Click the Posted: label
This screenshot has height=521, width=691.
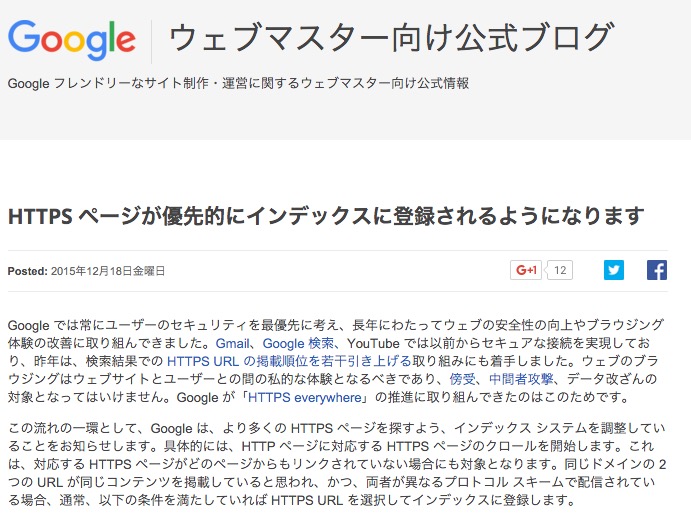27,271
